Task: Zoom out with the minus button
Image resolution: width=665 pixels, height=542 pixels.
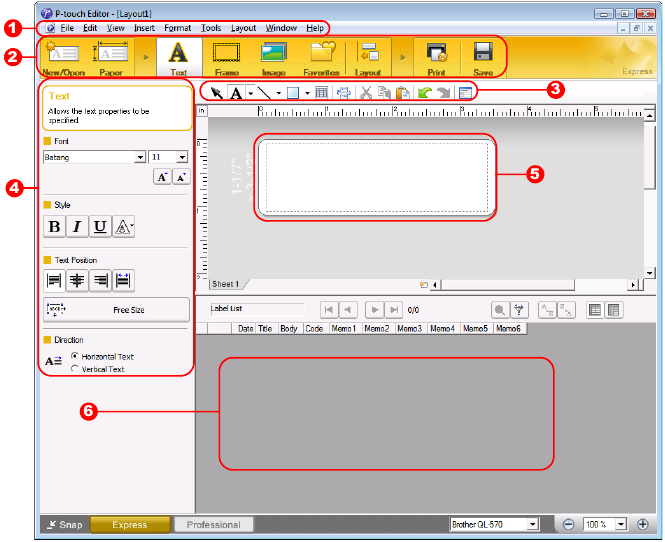Action: pyautogui.click(x=568, y=525)
